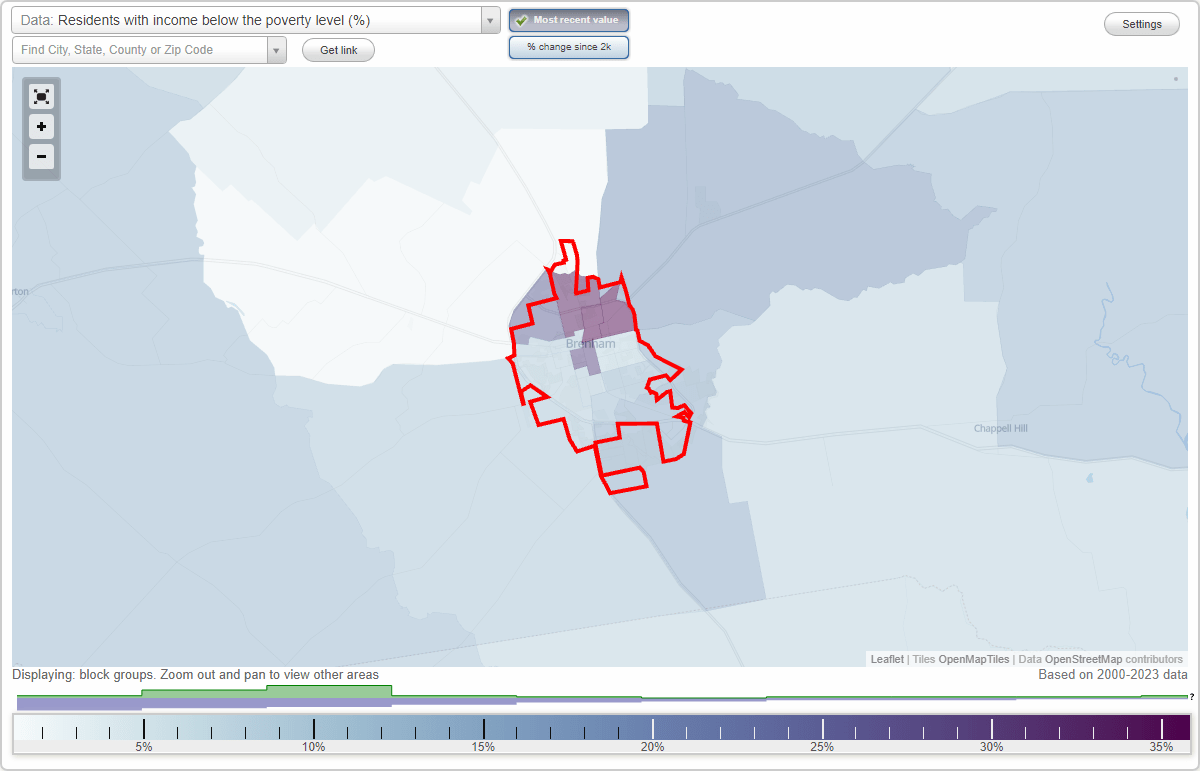Click the green checkmark on Most recent value

(521, 19)
